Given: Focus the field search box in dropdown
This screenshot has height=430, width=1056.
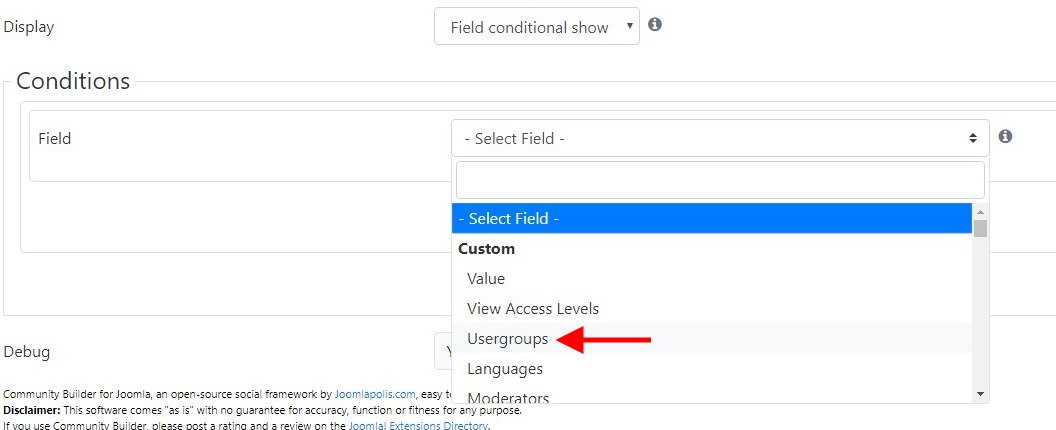Looking at the screenshot, I should pyautogui.click(x=720, y=180).
